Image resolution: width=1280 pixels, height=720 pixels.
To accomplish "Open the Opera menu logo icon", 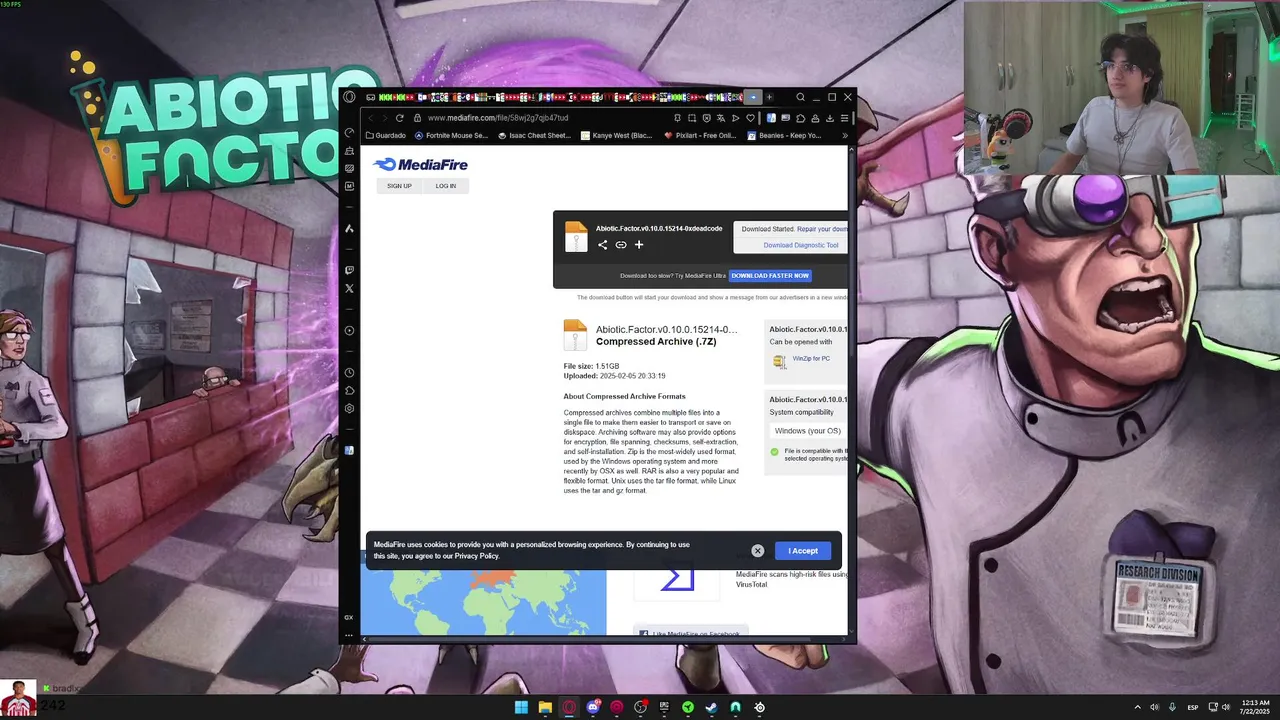I will 351,97.
